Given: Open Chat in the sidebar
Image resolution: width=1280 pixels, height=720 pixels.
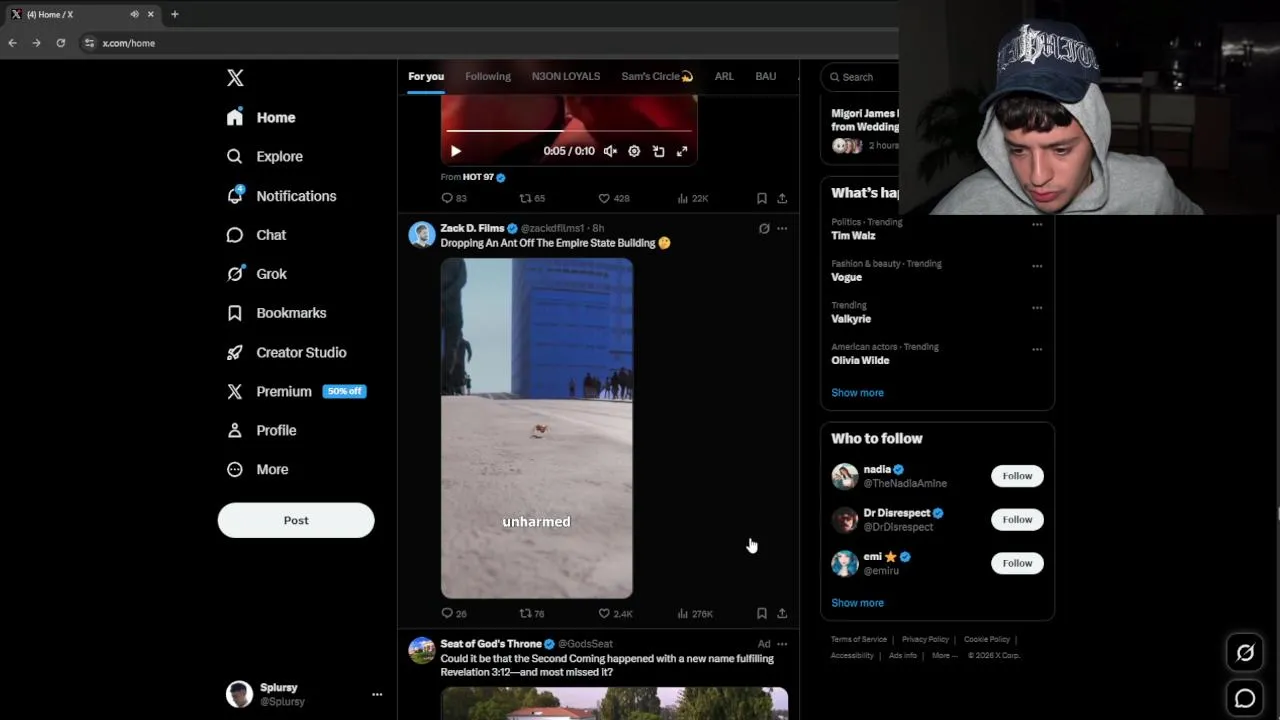Looking at the screenshot, I should (x=257, y=235).
